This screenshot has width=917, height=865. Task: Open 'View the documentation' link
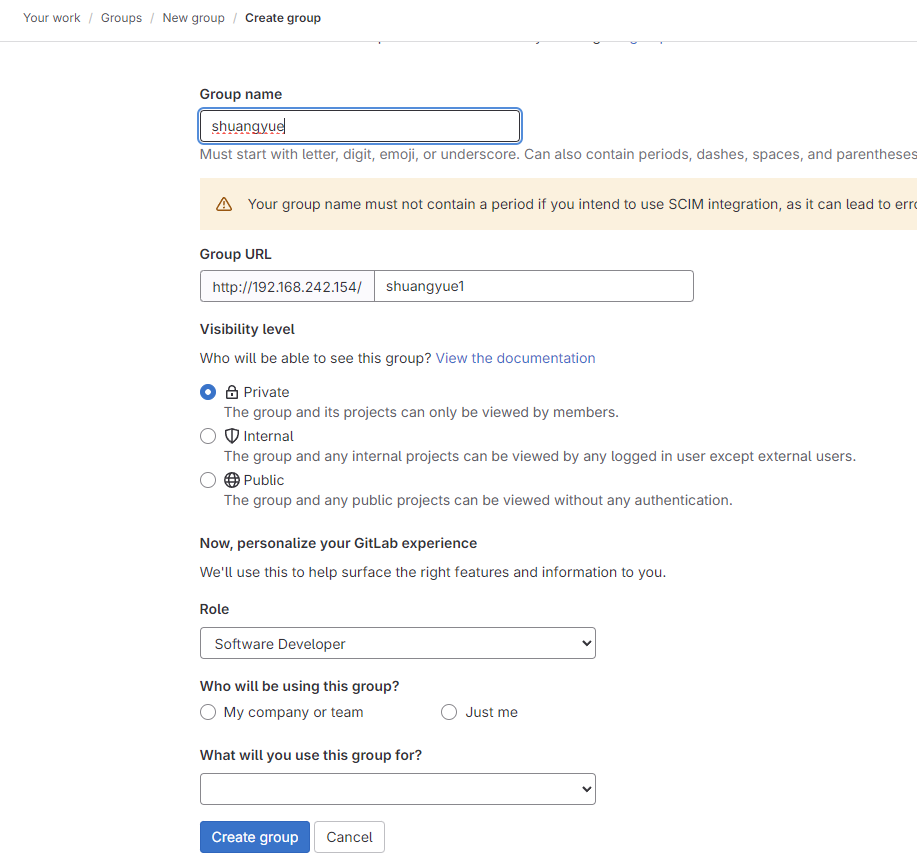515,358
